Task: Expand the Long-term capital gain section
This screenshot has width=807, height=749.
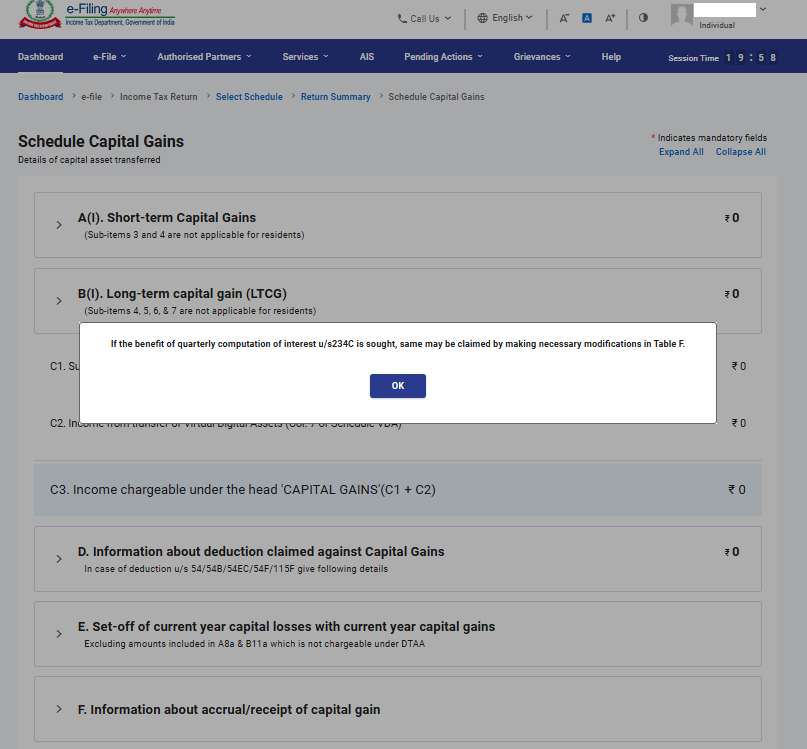Action: click(x=59, y=301)
